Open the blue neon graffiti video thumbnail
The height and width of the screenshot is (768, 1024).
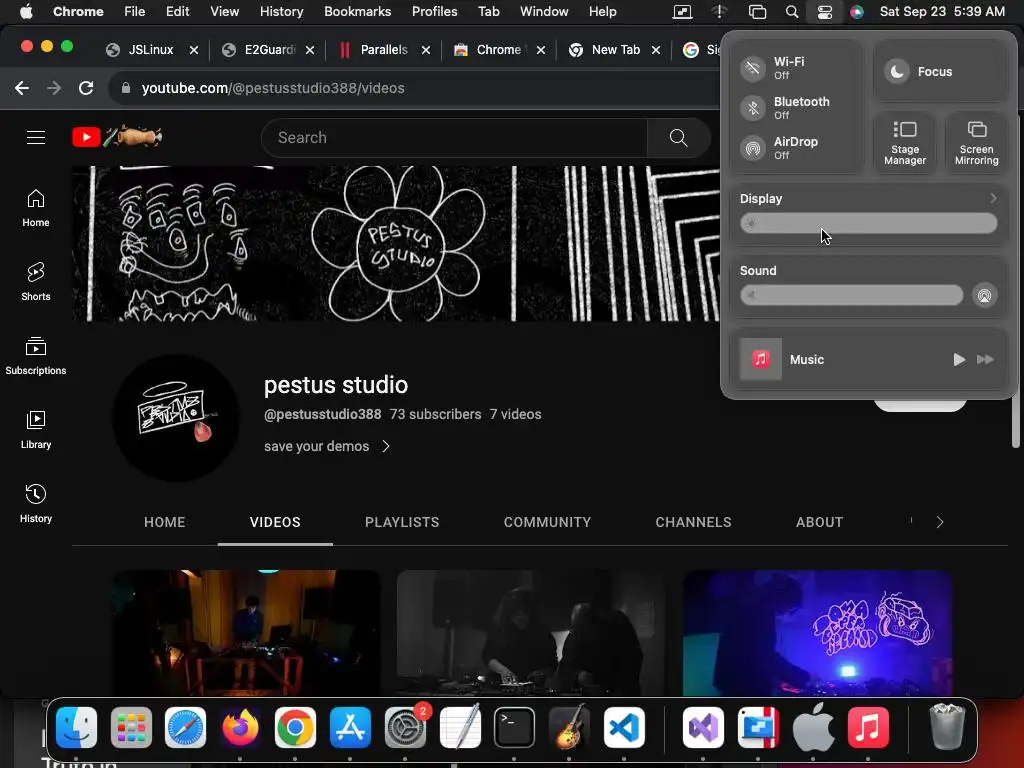817,633
